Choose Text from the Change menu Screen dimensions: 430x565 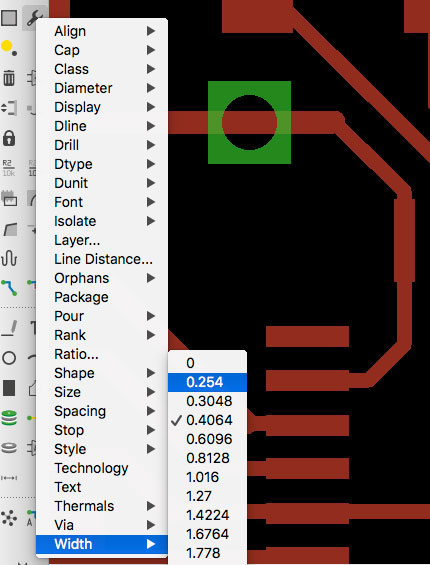pyautogui.click(x=102, y=487)
